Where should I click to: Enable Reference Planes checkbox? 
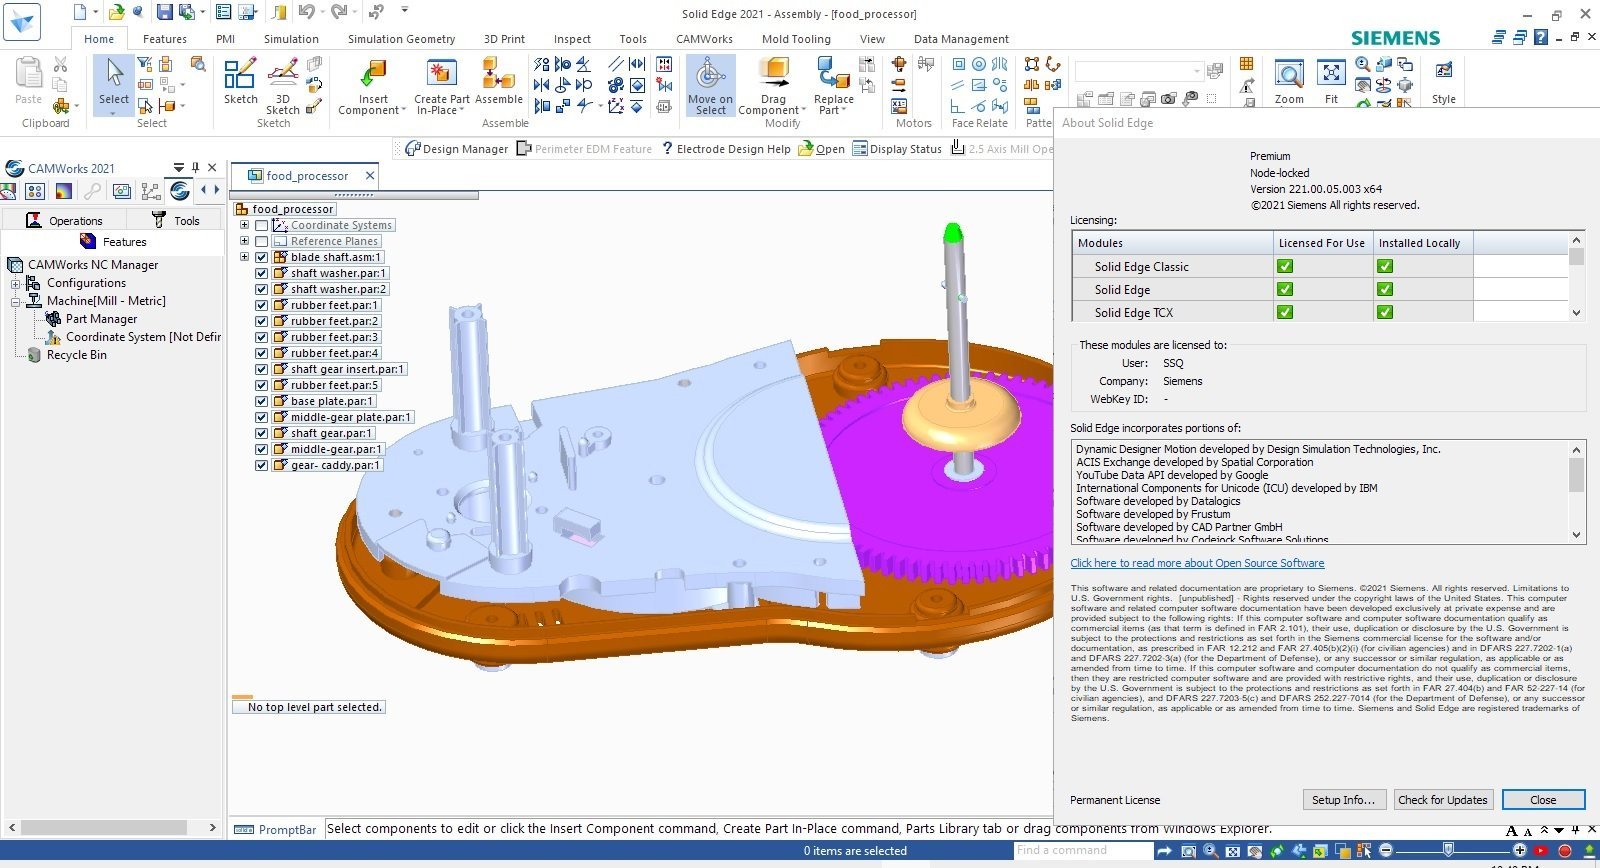pos(261,241)
